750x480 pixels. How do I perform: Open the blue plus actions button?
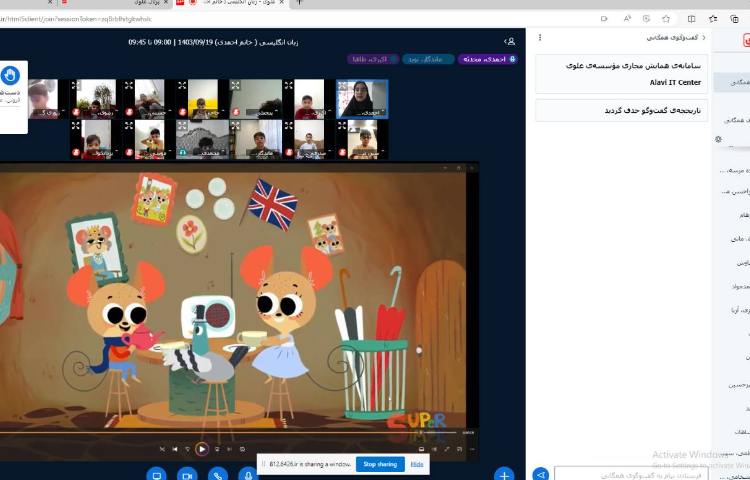[x=504, y=475]
